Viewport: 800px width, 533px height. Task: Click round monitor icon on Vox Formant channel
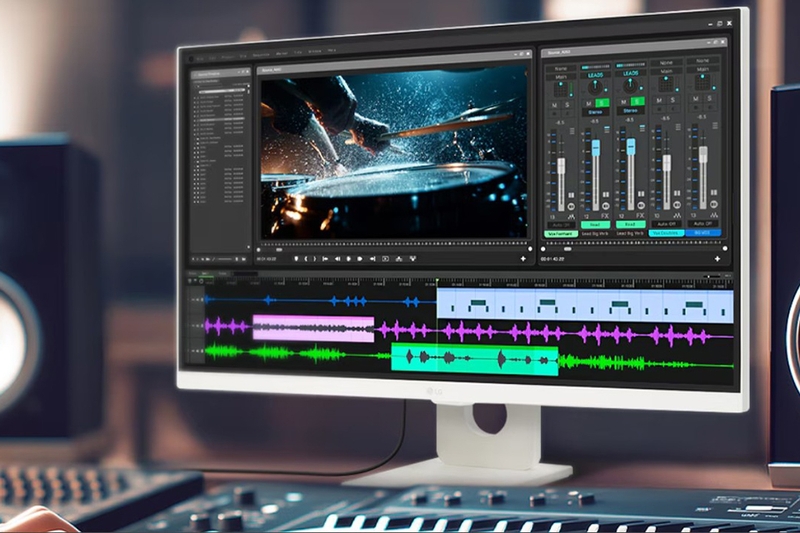[x=571, y=207]
